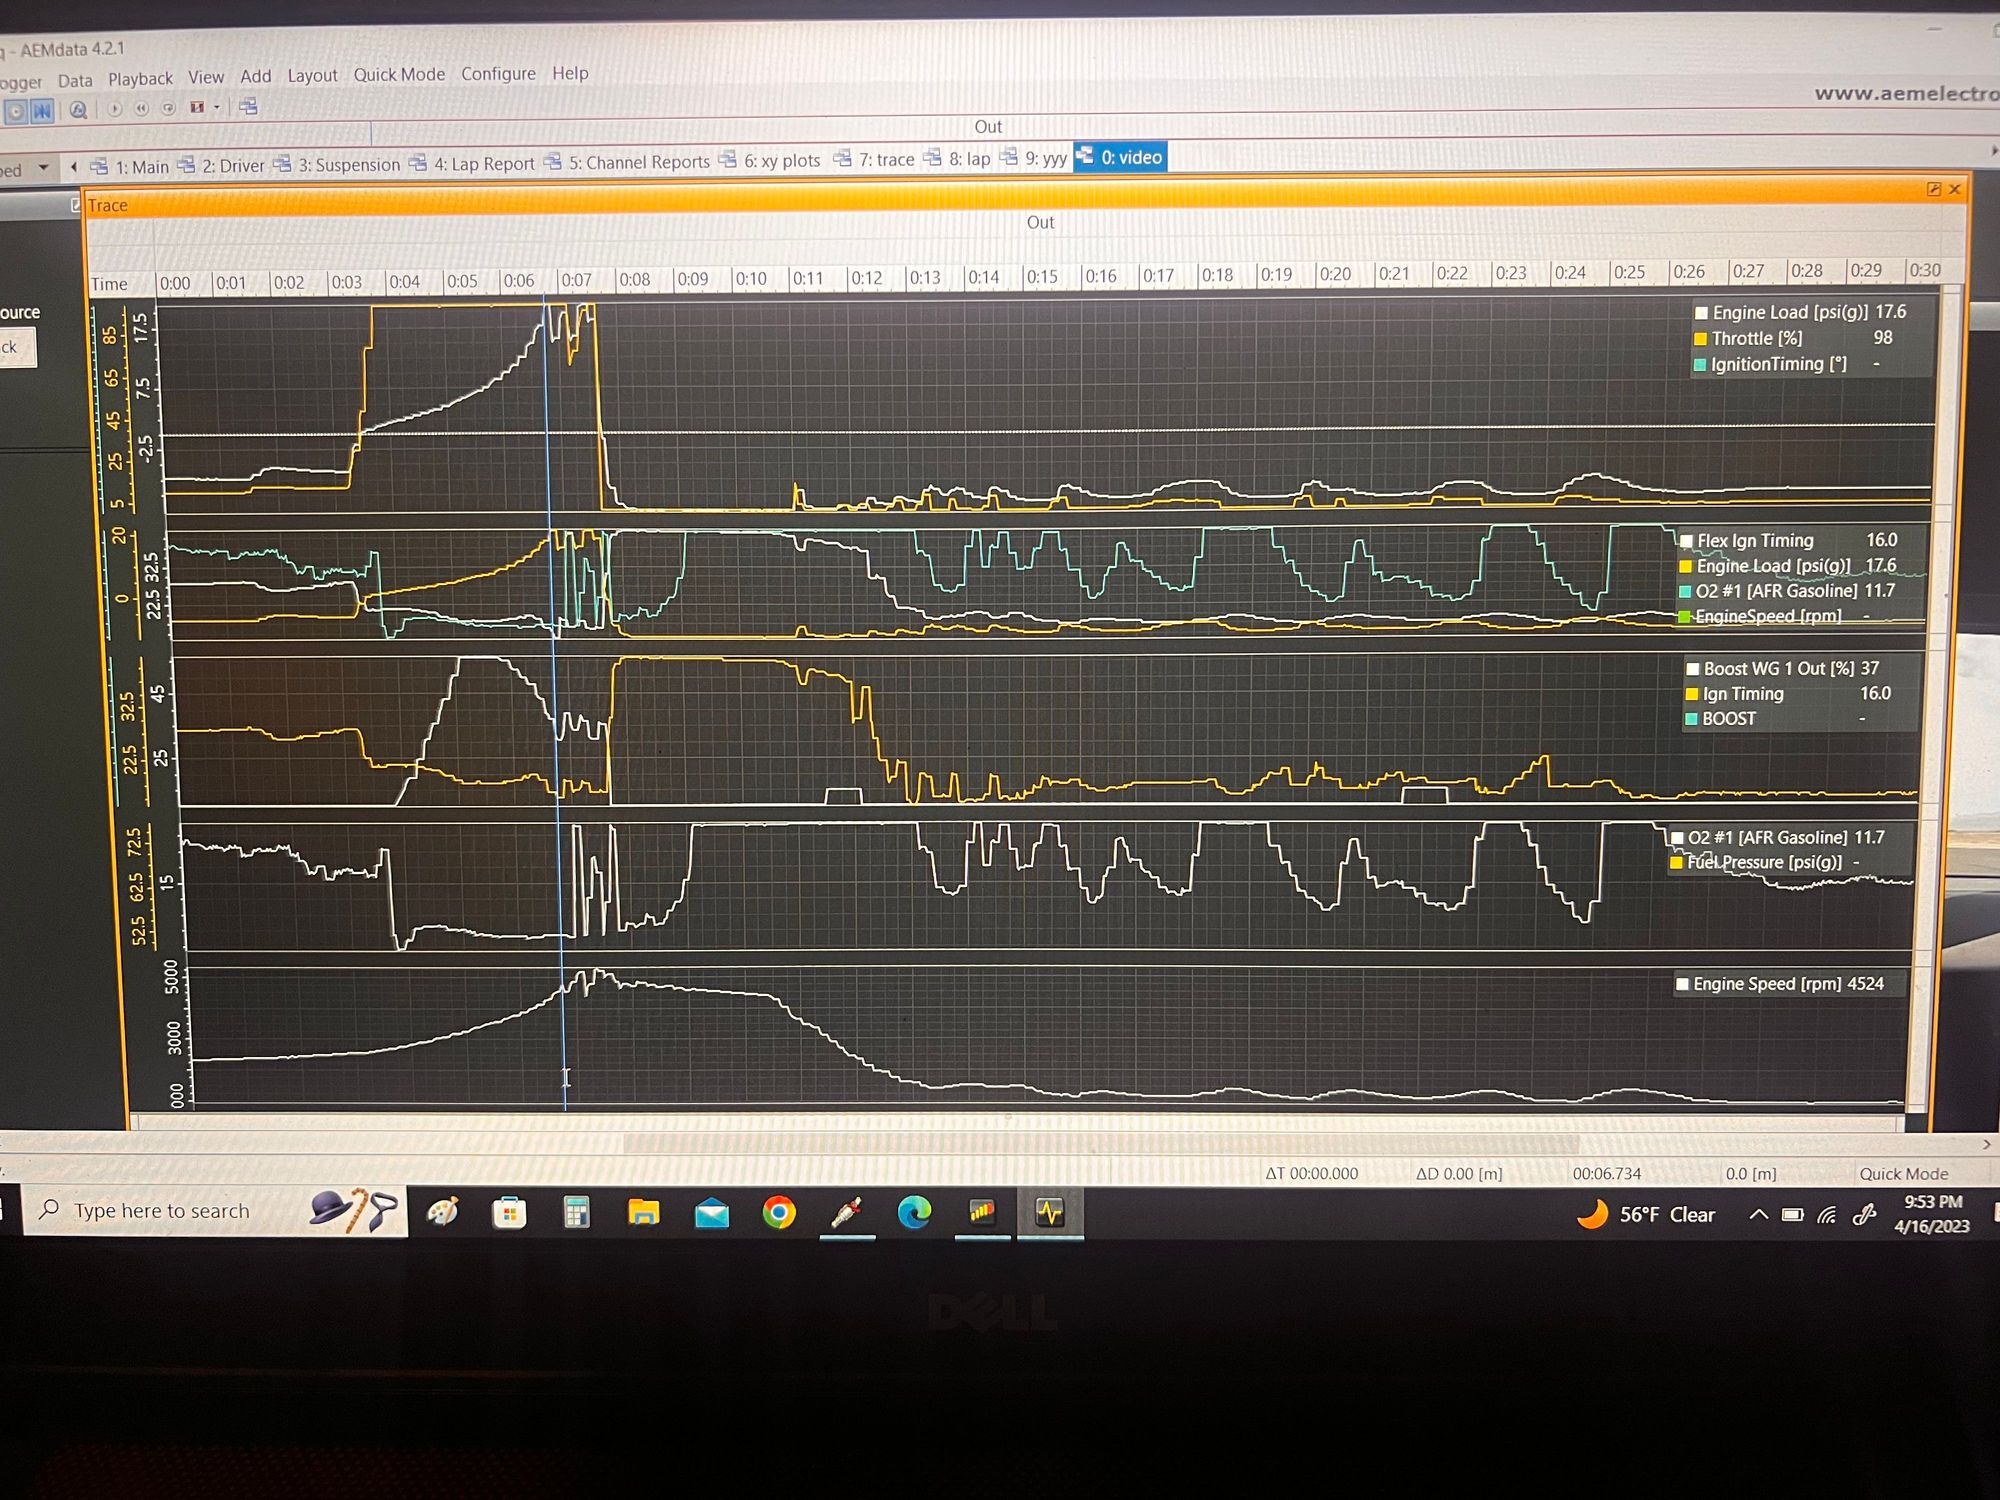This screenshot has height=1500, width=2000.
Task: Click the Throttle [%] legend color swatch
Action: 1700,339
